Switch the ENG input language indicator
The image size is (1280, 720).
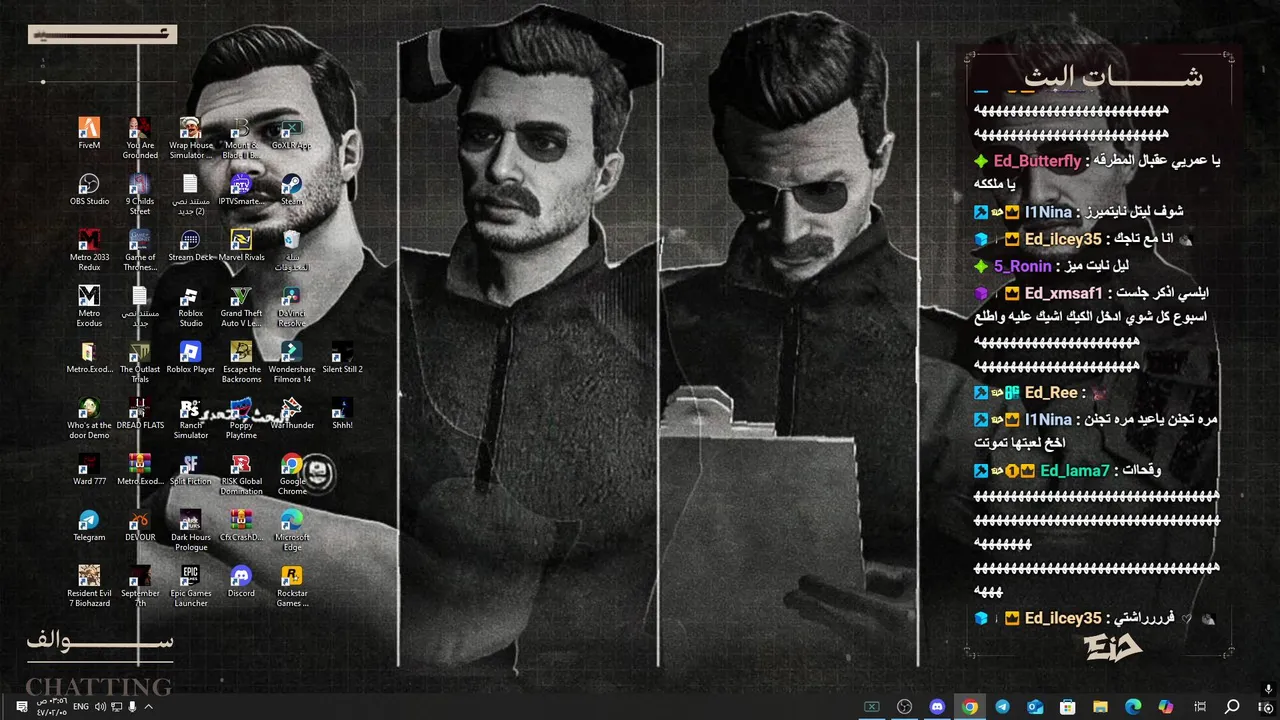[81, 707]
